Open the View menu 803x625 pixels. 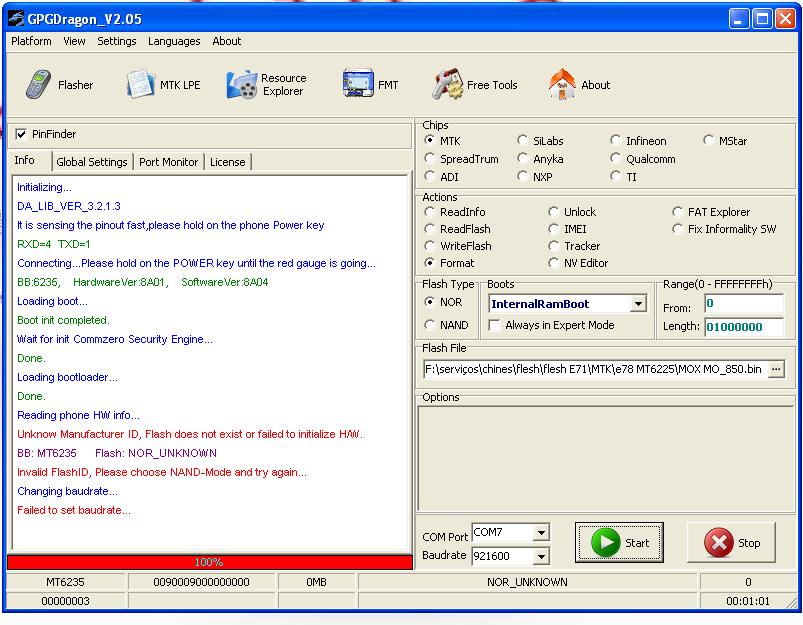pyautogui.click(x=74, y=41)
